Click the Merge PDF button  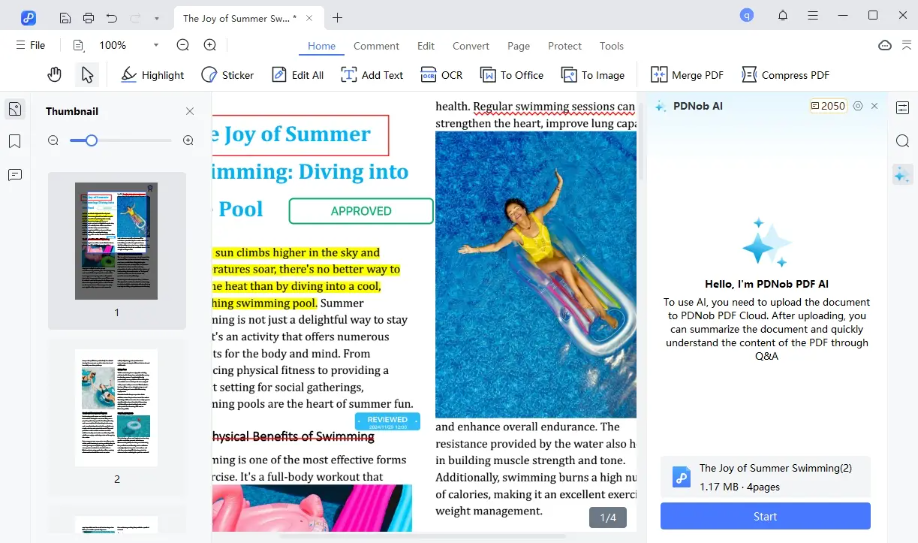pyautogui.click(x=687, y=75)
